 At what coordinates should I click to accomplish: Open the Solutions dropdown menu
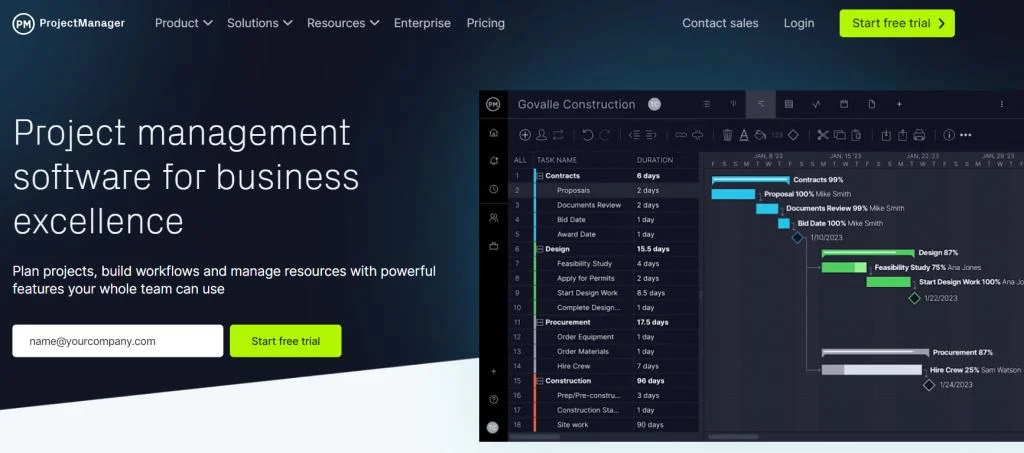coord(260,23)
